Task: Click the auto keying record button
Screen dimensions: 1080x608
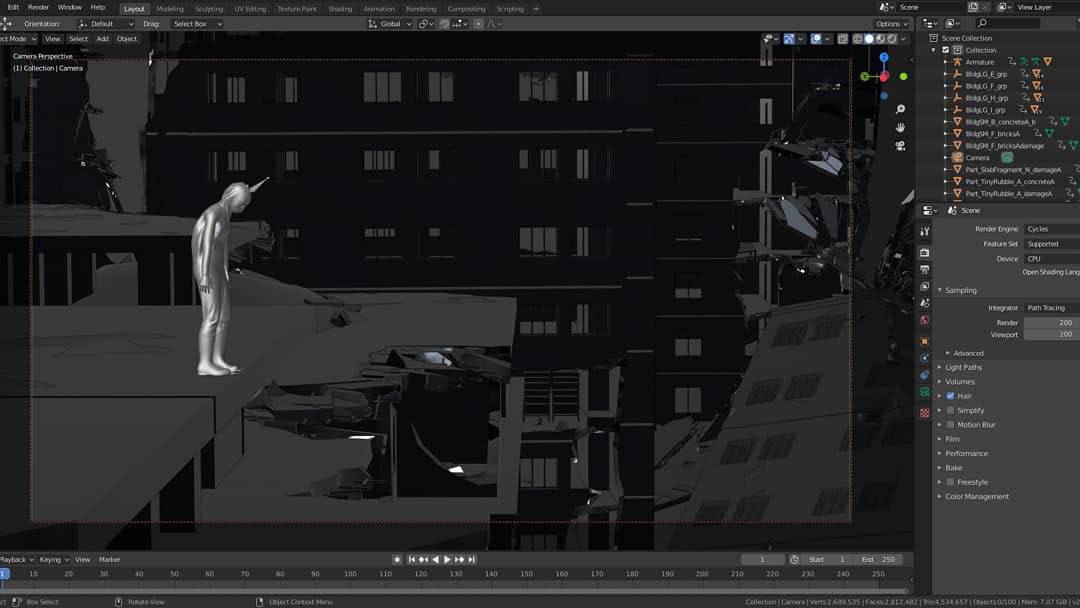Action: 397,560
